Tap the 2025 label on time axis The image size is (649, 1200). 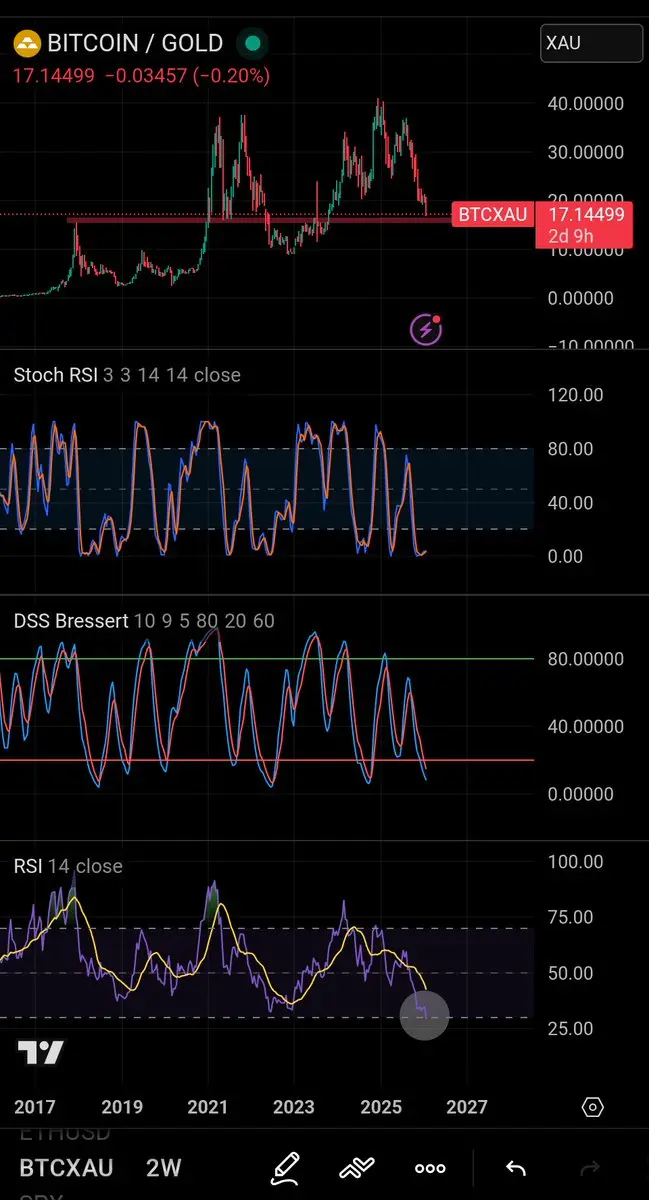pos(381,1107)
